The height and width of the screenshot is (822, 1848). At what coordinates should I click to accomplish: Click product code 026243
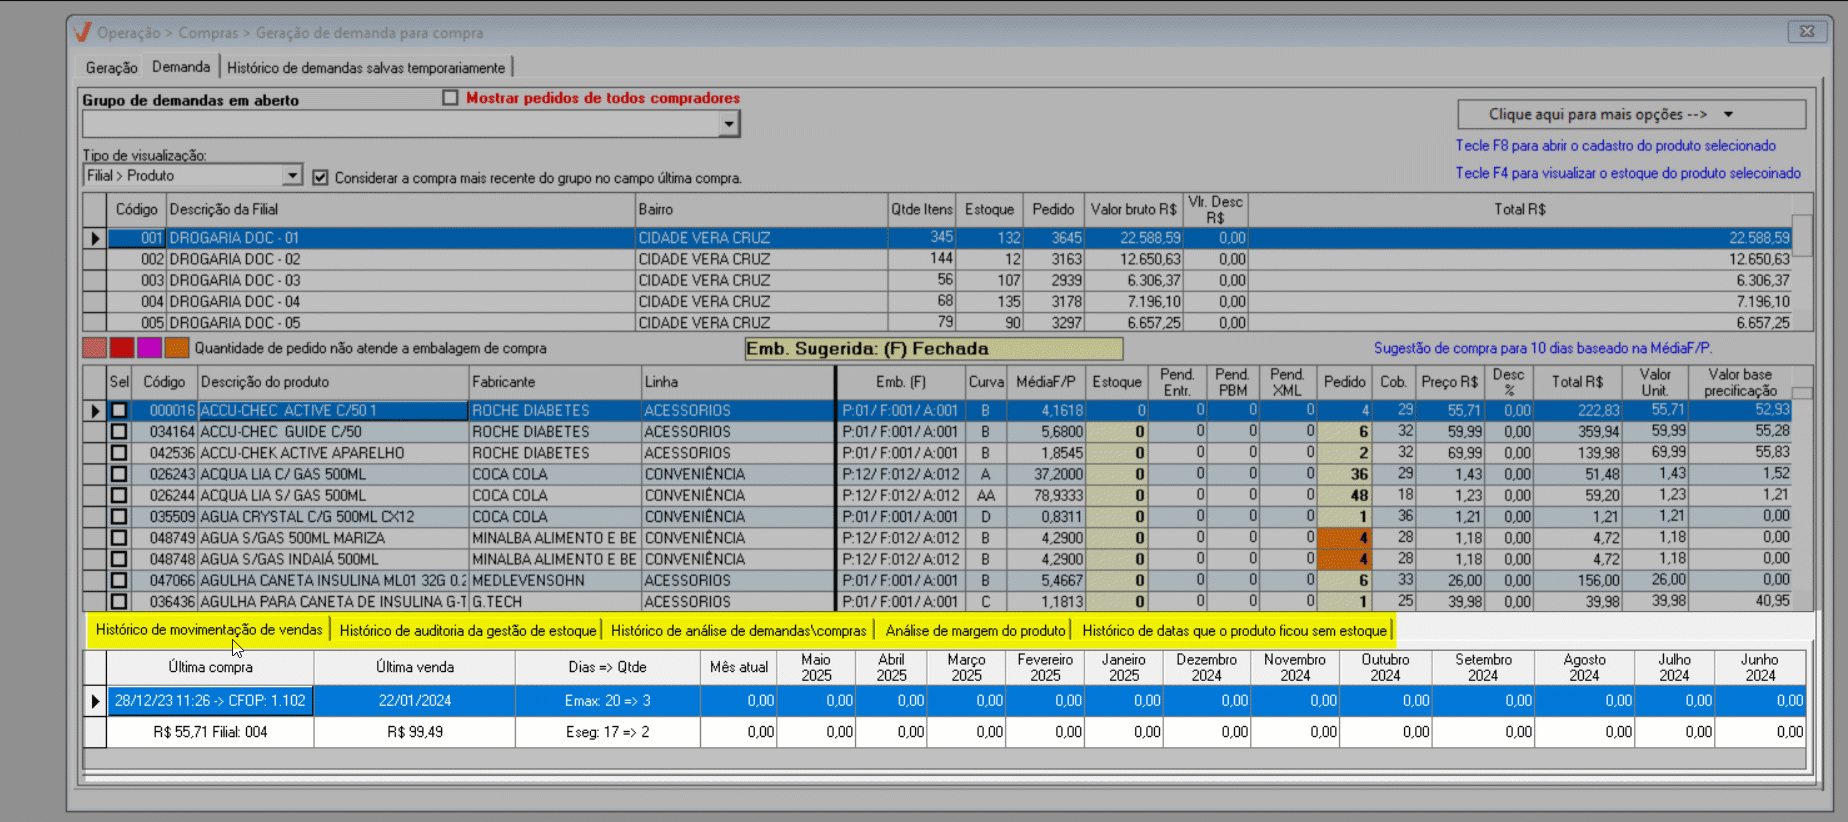click(x=173, y=474)
